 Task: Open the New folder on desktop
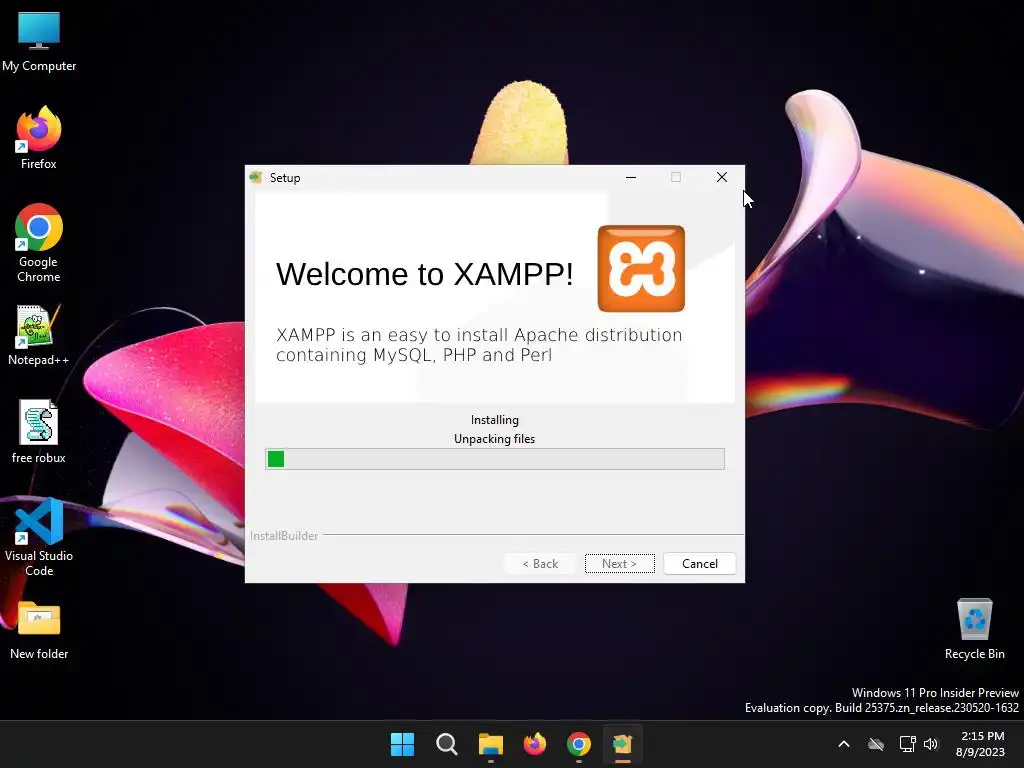pyautogui.click(x=39, y=630)
